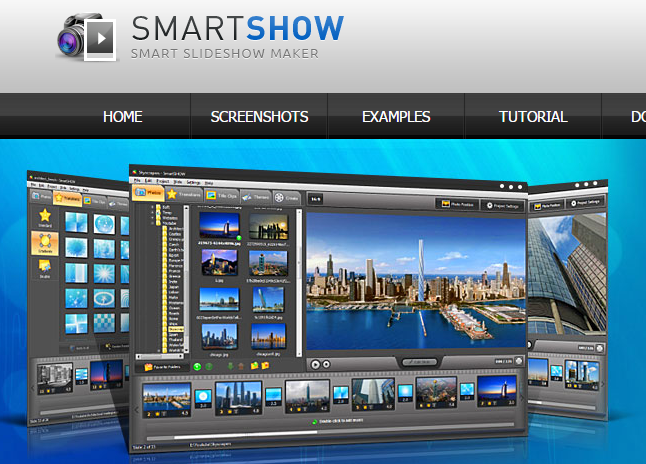
Task: Open the Settings menu in center window
Action: coord(193,182)
